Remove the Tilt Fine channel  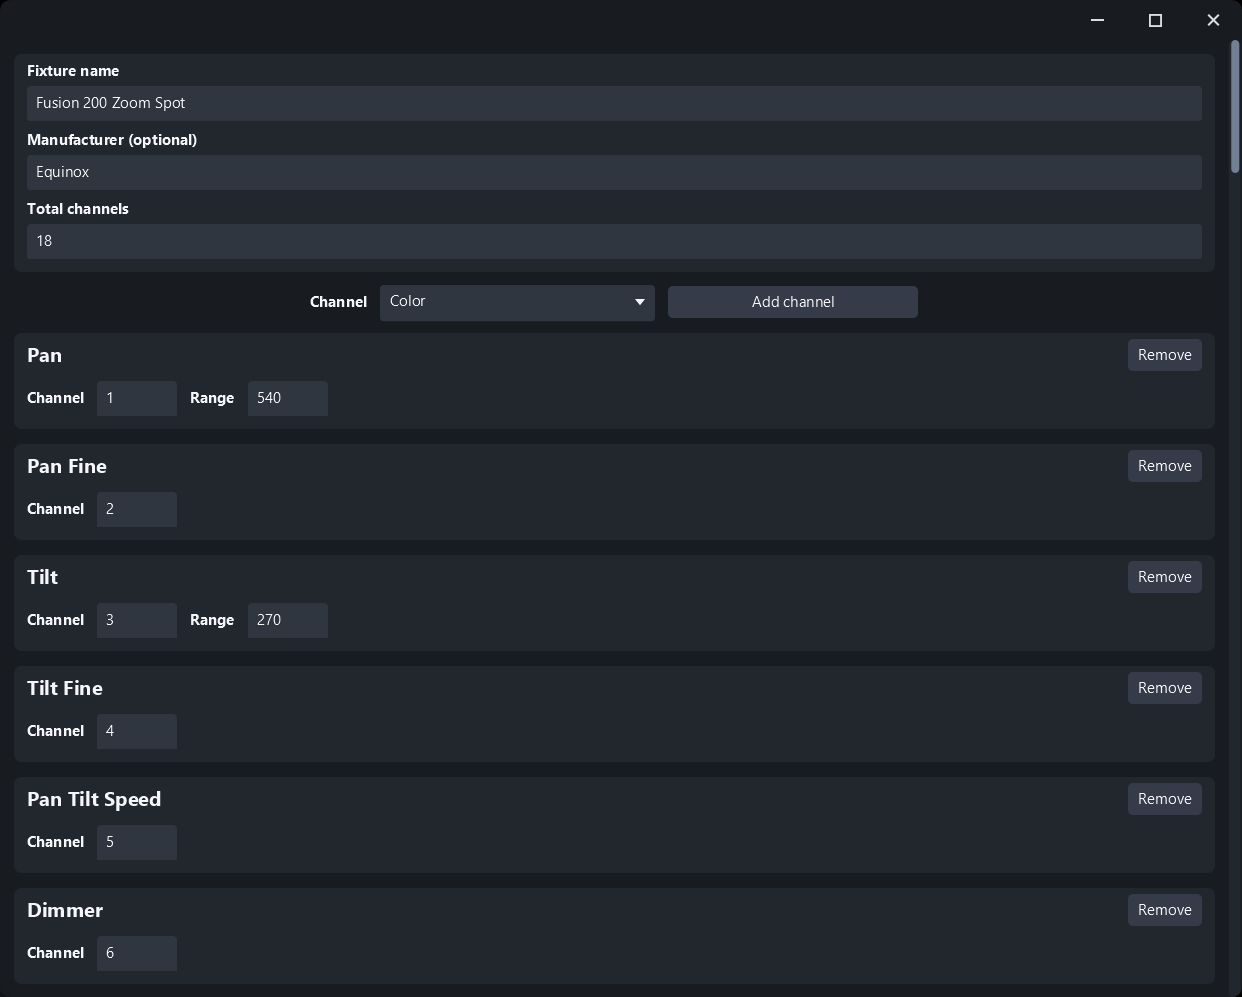click(1165, 688)
